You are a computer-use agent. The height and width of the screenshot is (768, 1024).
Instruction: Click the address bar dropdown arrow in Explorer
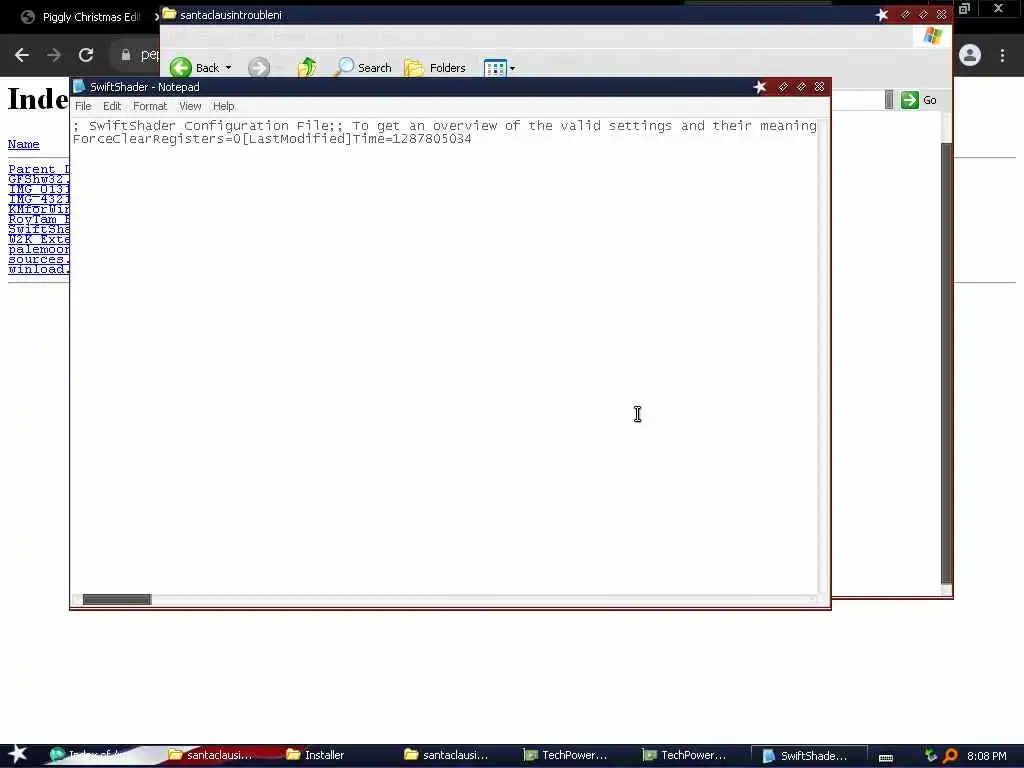tap(889, 100)
